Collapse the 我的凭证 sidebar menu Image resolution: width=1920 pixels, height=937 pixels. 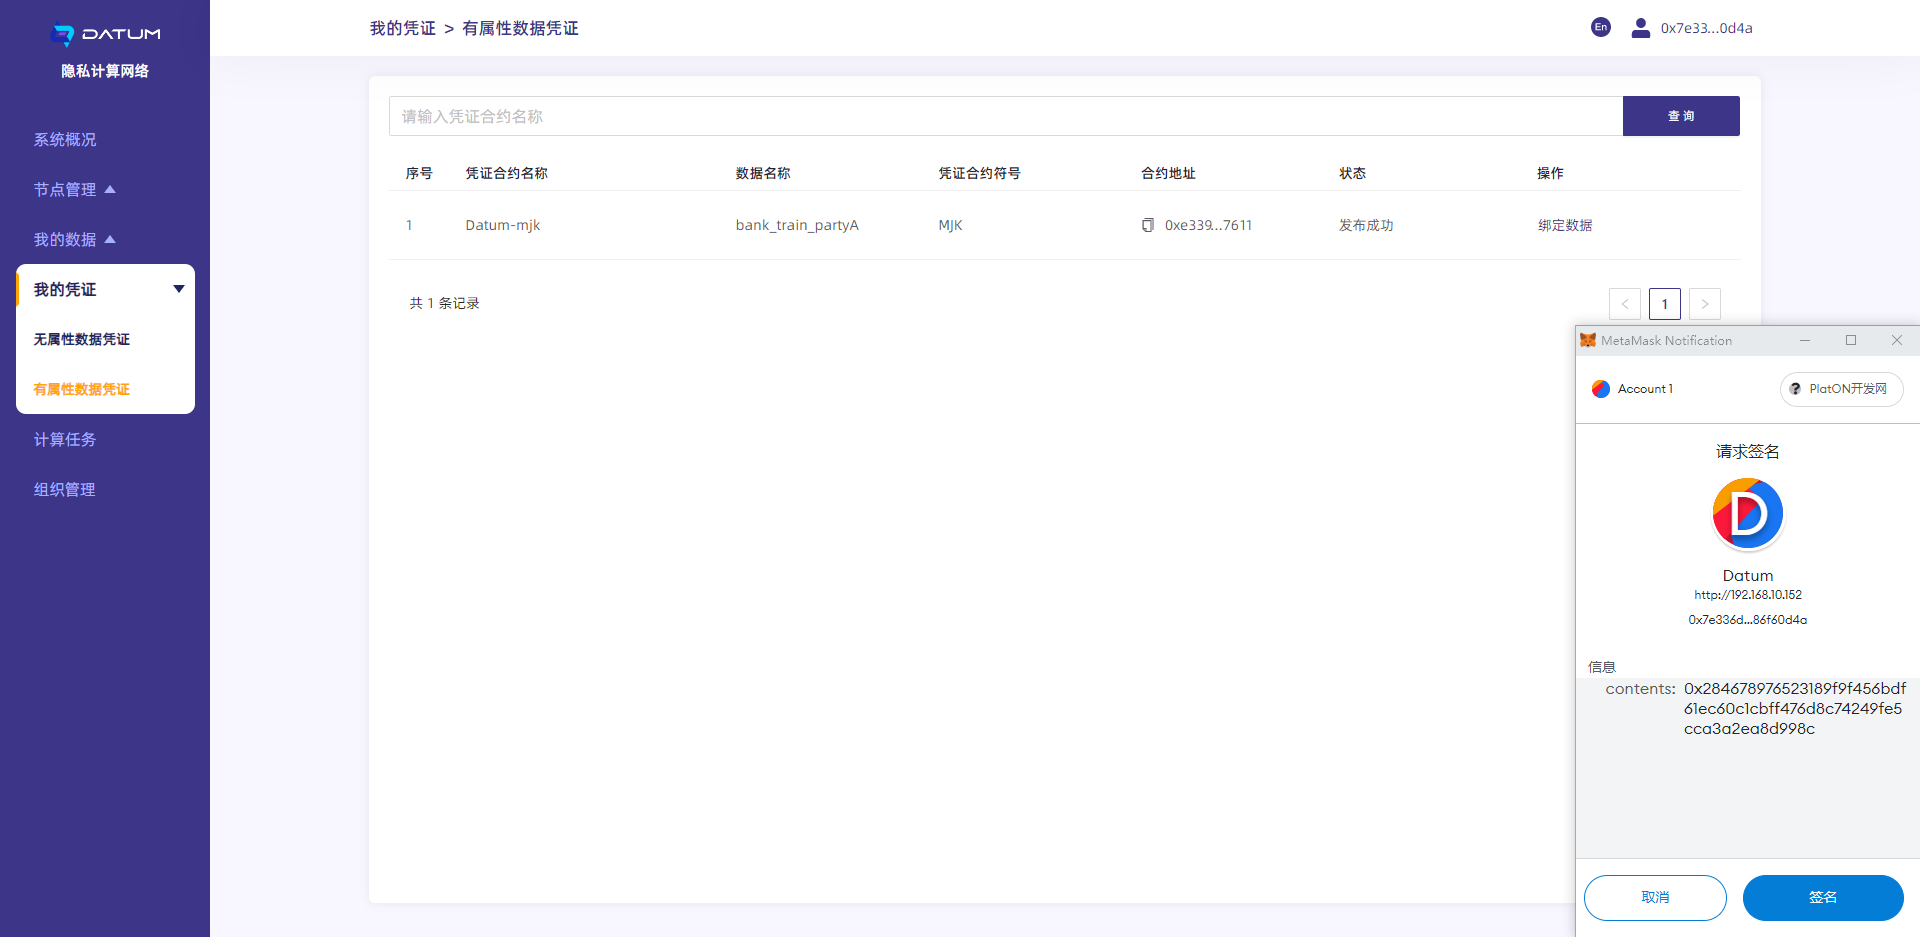(105, 289)
